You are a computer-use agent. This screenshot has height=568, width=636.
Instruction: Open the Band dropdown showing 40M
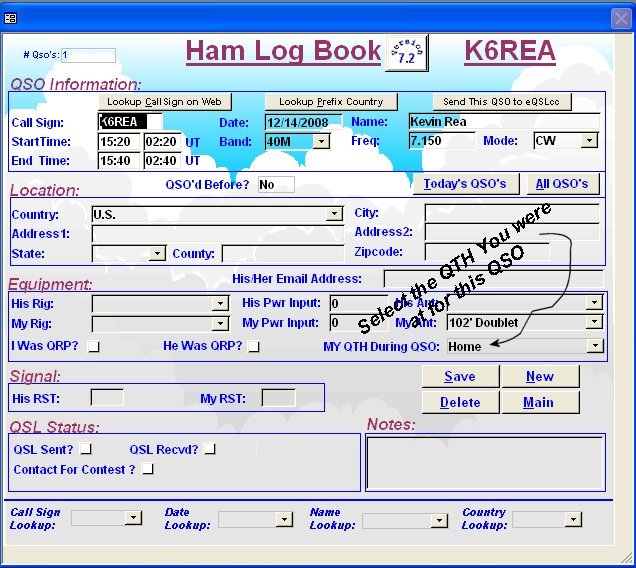[x=321, y=142]
